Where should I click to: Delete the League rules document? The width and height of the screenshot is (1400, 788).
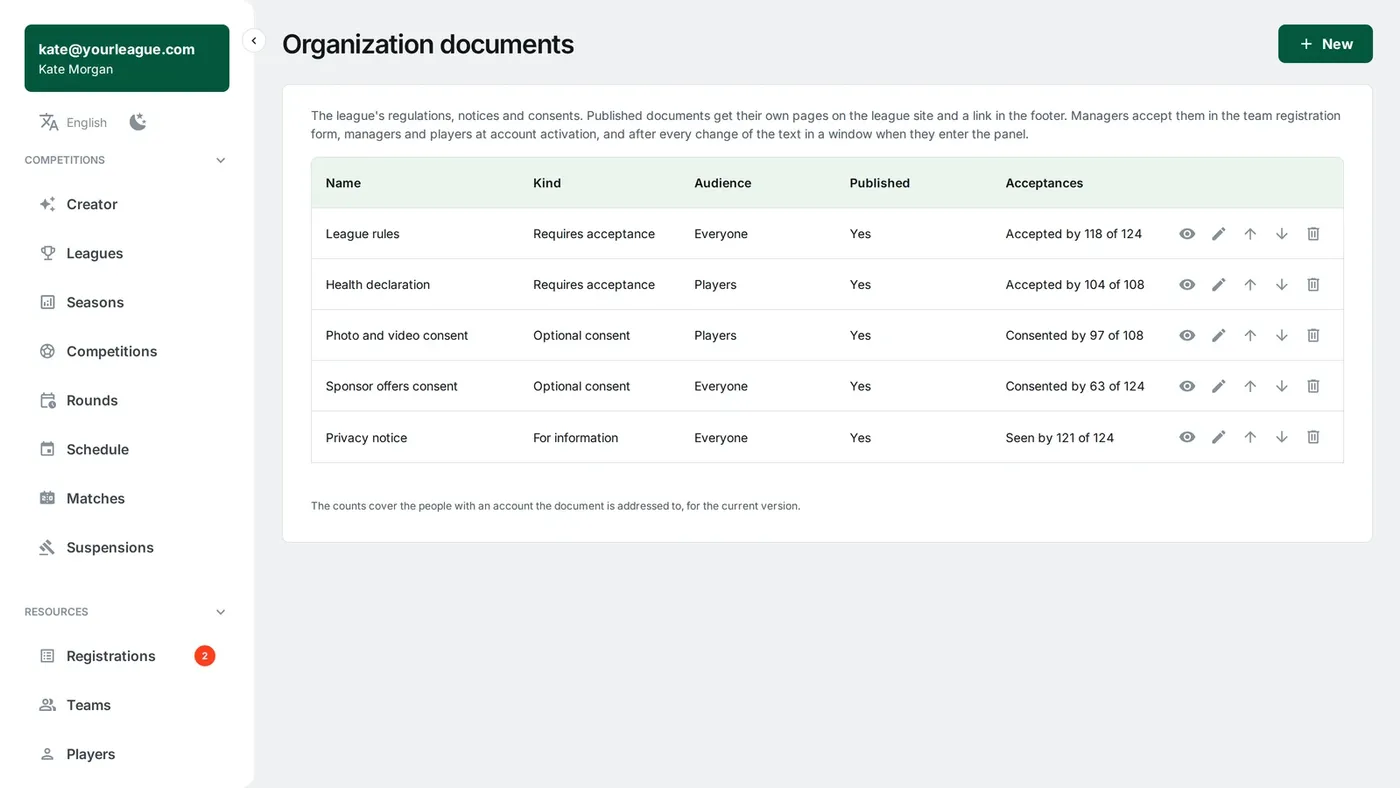pos(1313,234)
